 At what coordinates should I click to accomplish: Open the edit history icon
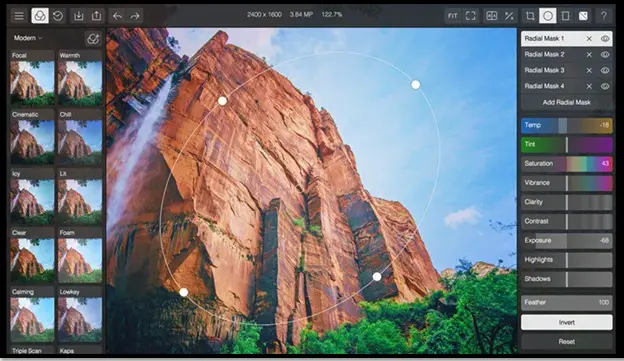[58, 16]
